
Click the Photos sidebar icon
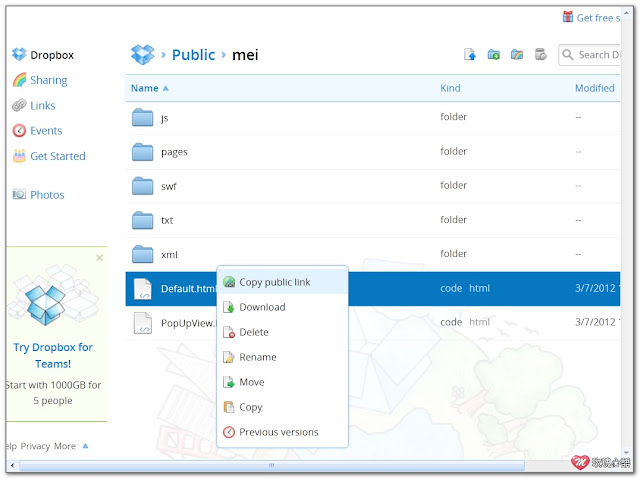19,194
